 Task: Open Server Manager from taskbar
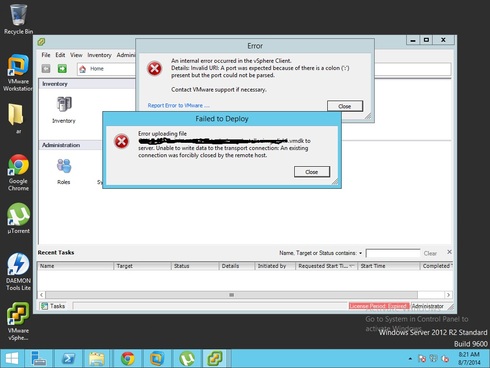[39, 359]
